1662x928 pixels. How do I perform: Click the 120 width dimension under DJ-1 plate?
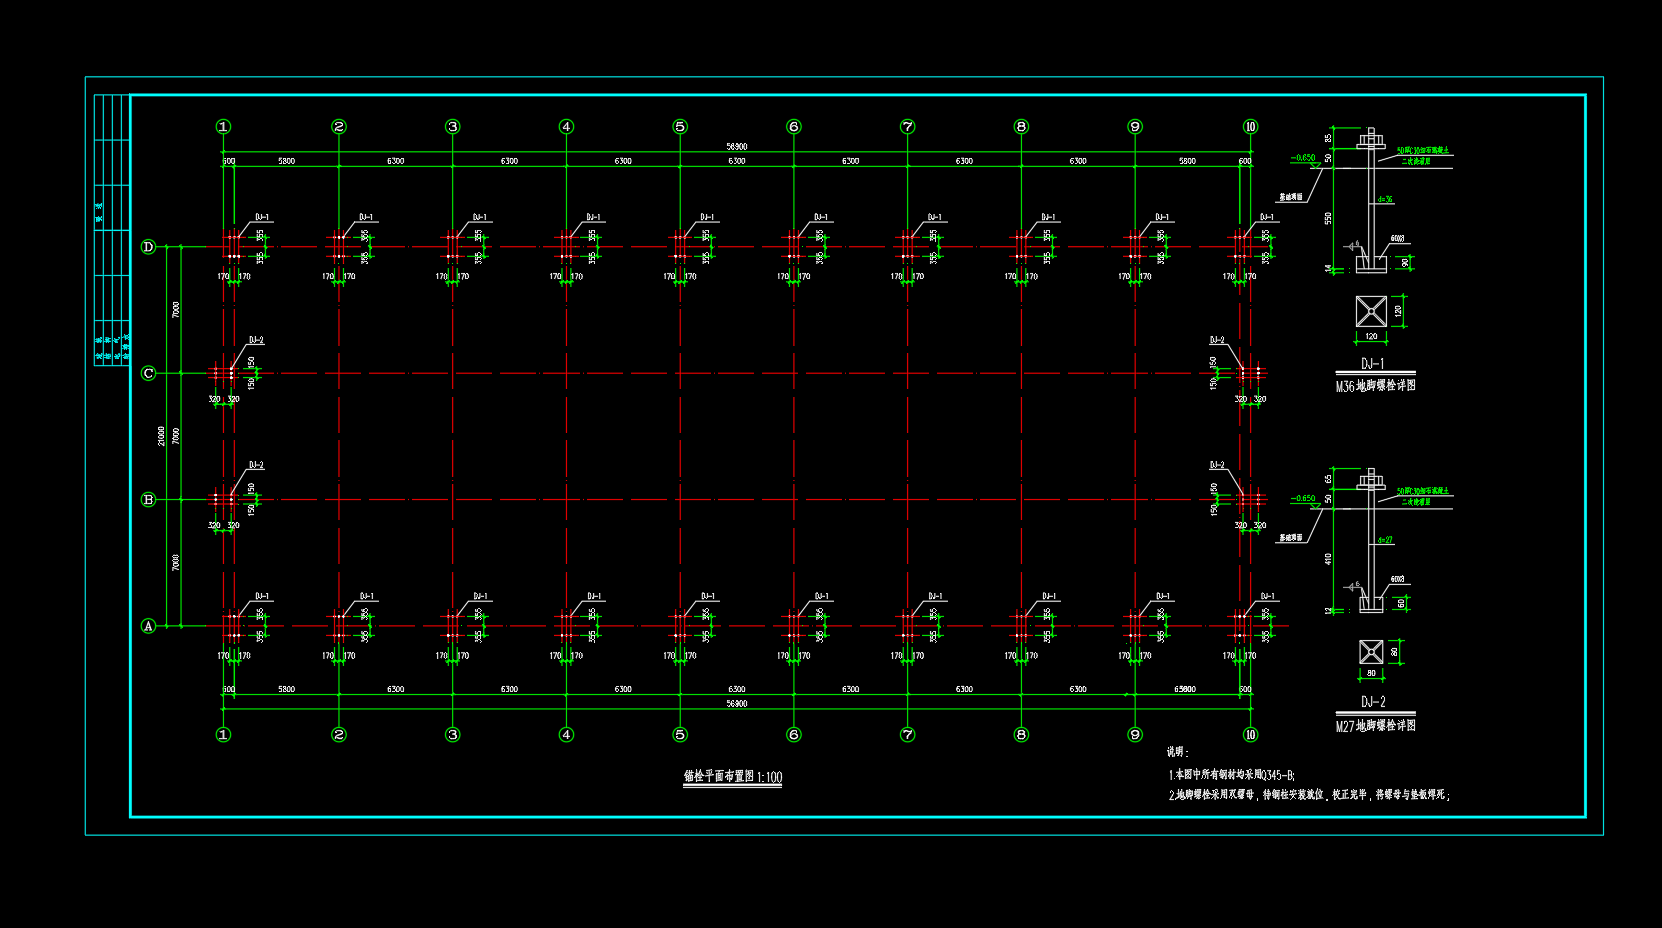coord(1371,336)
